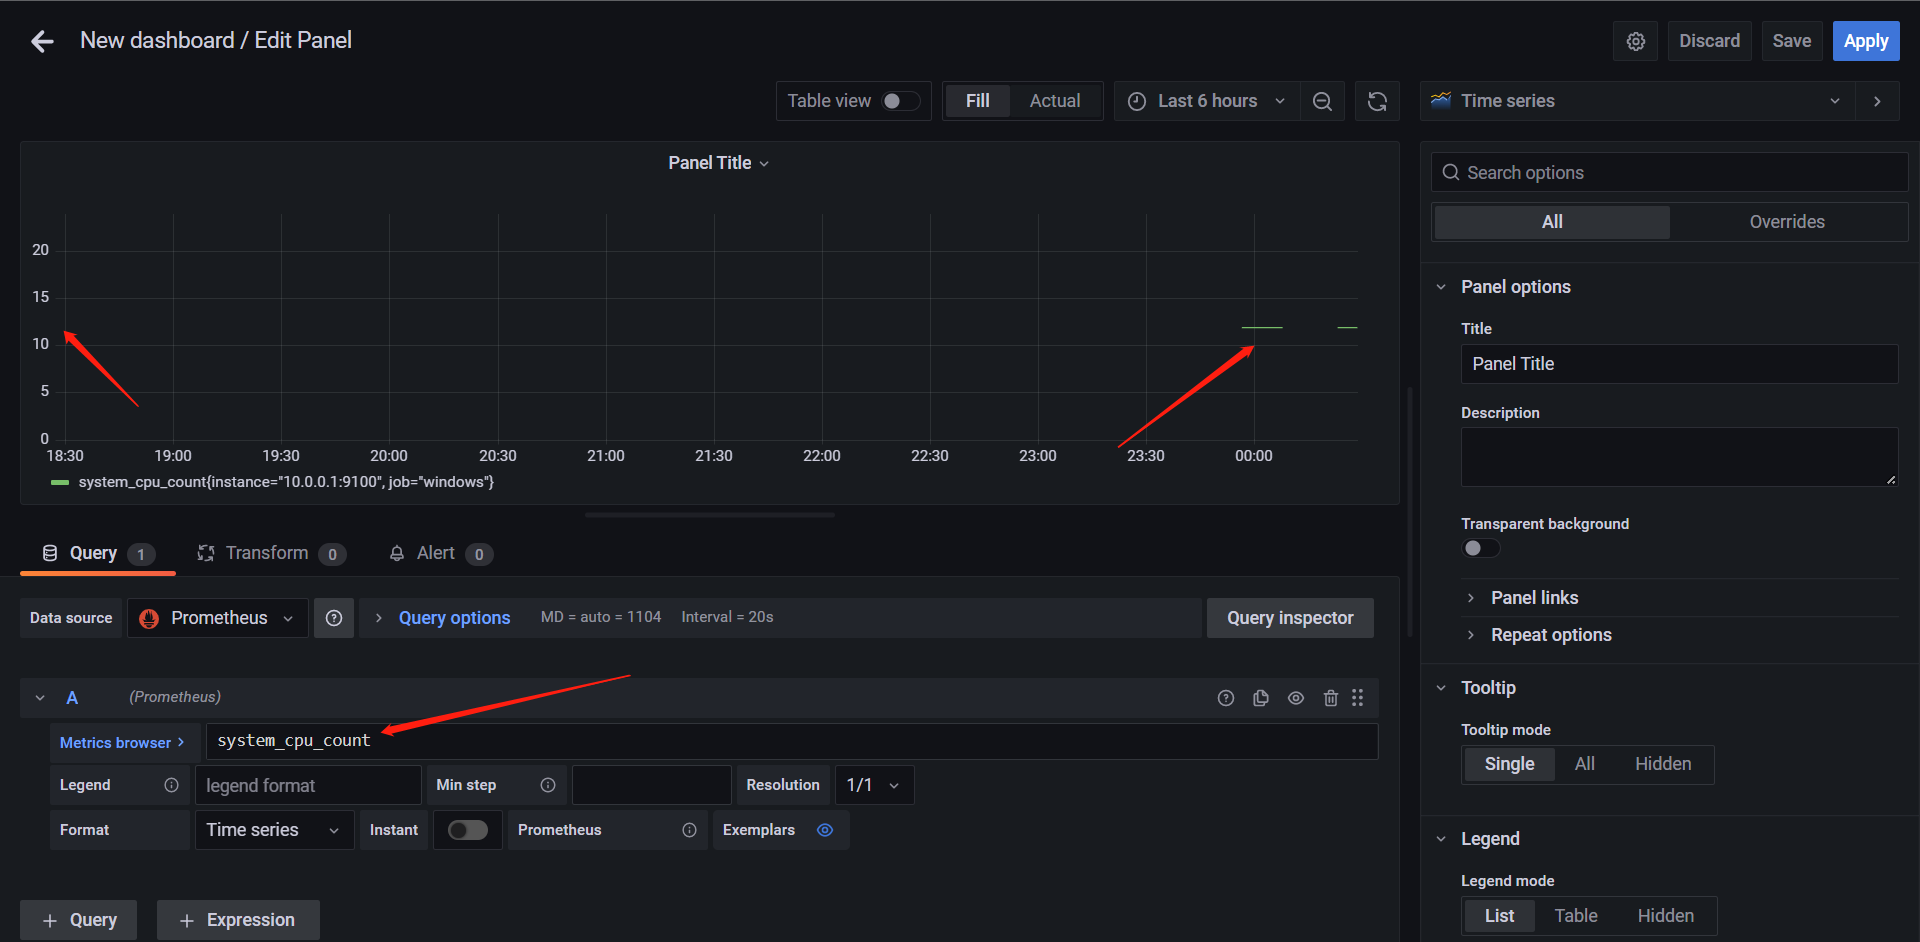The width and height of the screenshot is (1920, 942).
Task: Switch to the Alert tab
Action: click(x=440, y=554)
